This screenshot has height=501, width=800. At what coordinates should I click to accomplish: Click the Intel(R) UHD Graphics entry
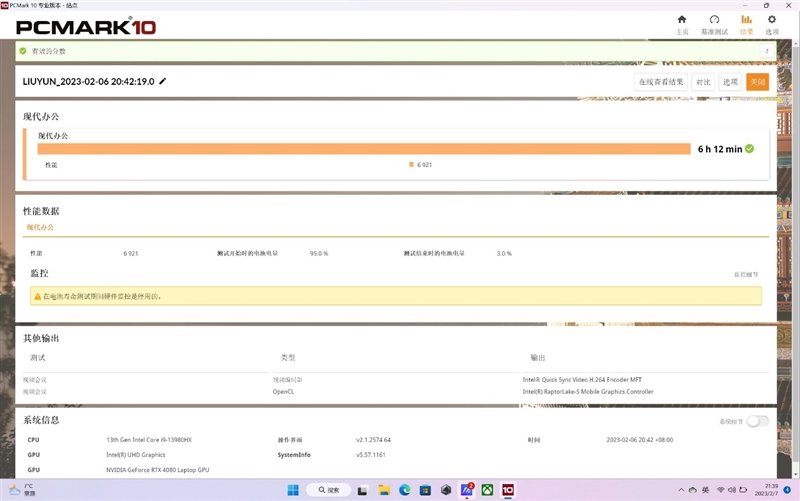point(136,455)
